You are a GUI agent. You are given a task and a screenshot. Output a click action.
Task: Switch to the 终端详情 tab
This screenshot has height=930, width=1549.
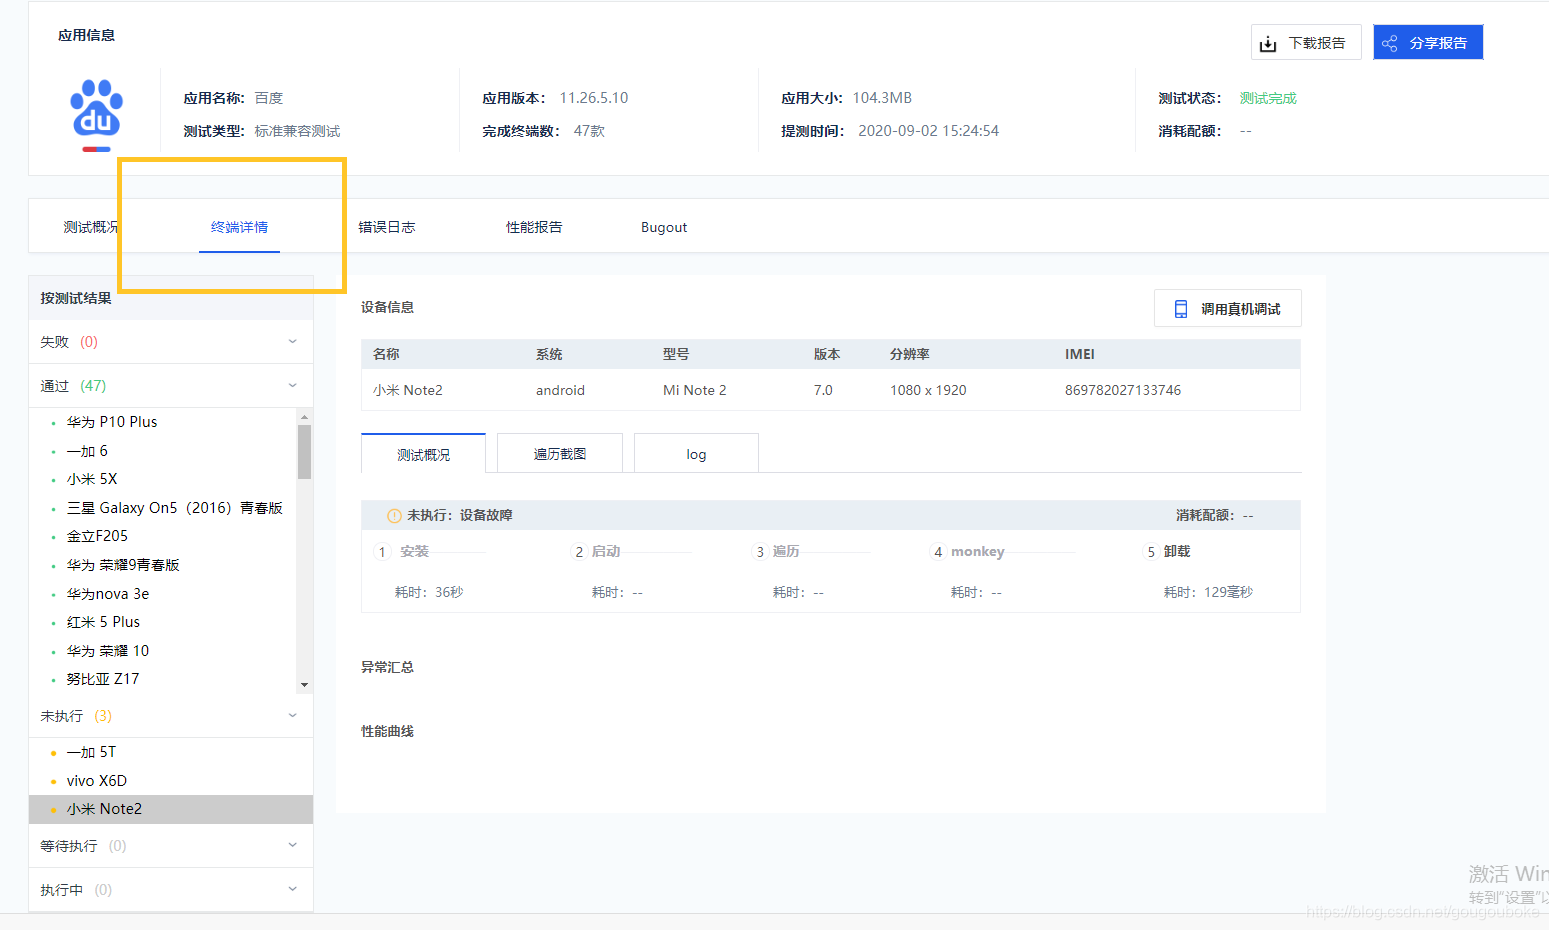(239, 227)
